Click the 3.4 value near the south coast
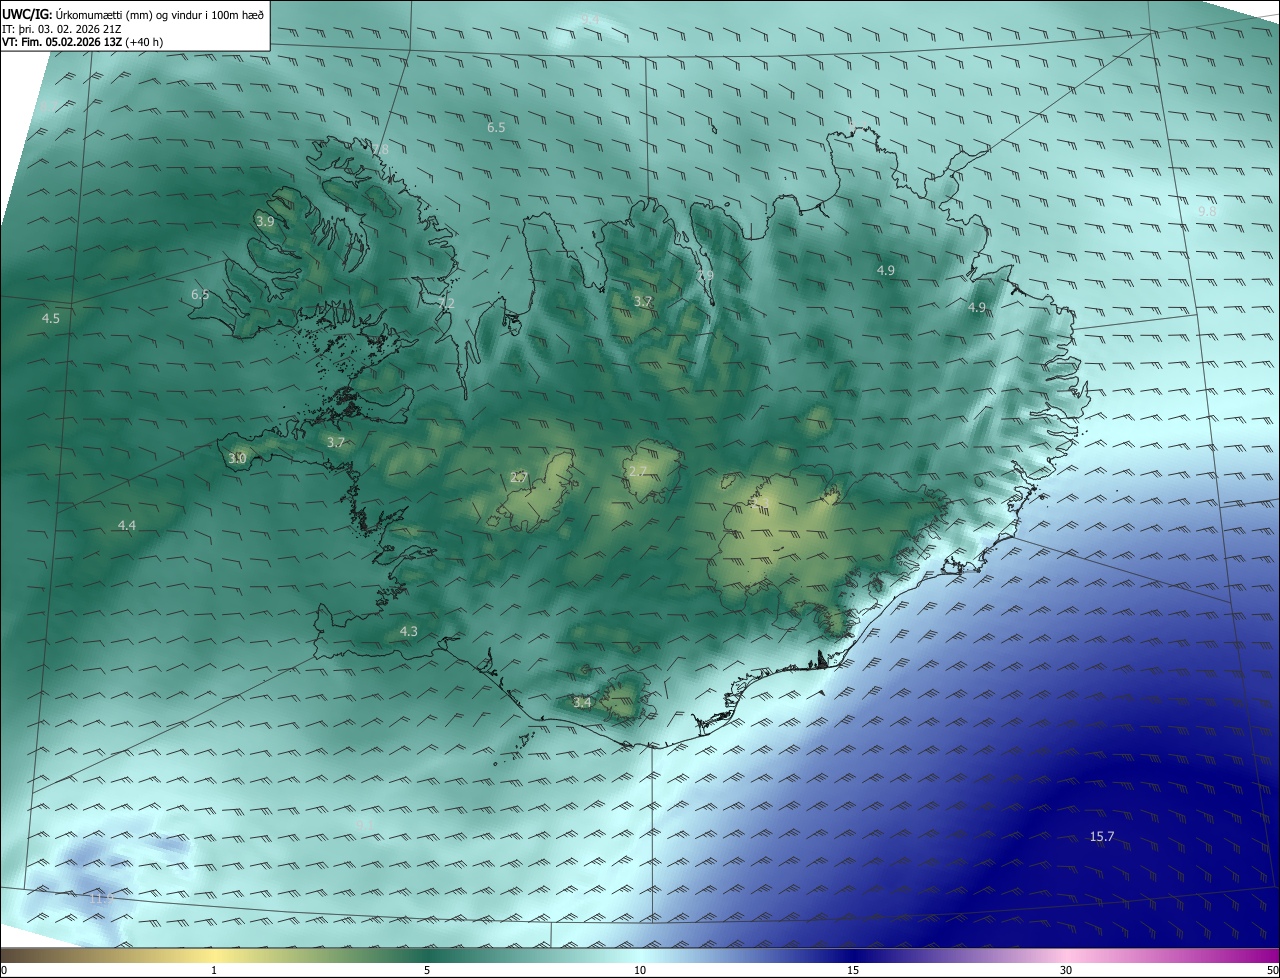Screen dimensions: 1280x978 click(582, 703)
